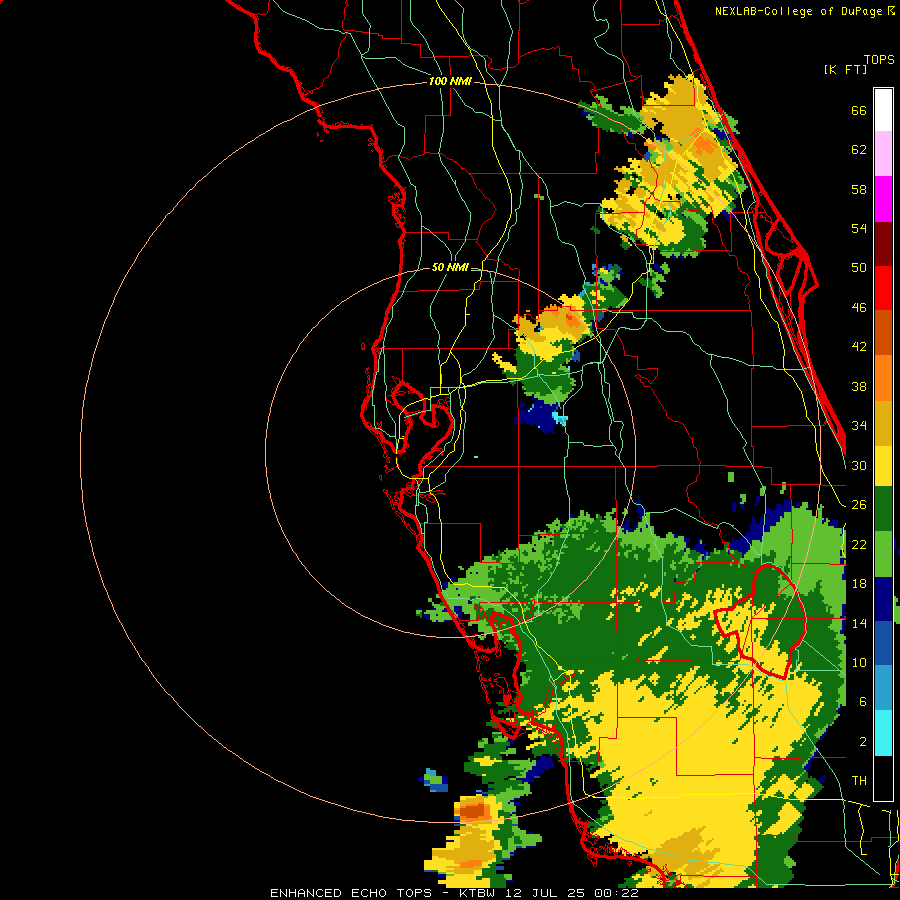Viewport: 900px width, 900px height.
Task: Click the black TH threshold legend swatch
Action: click(883, 778)
